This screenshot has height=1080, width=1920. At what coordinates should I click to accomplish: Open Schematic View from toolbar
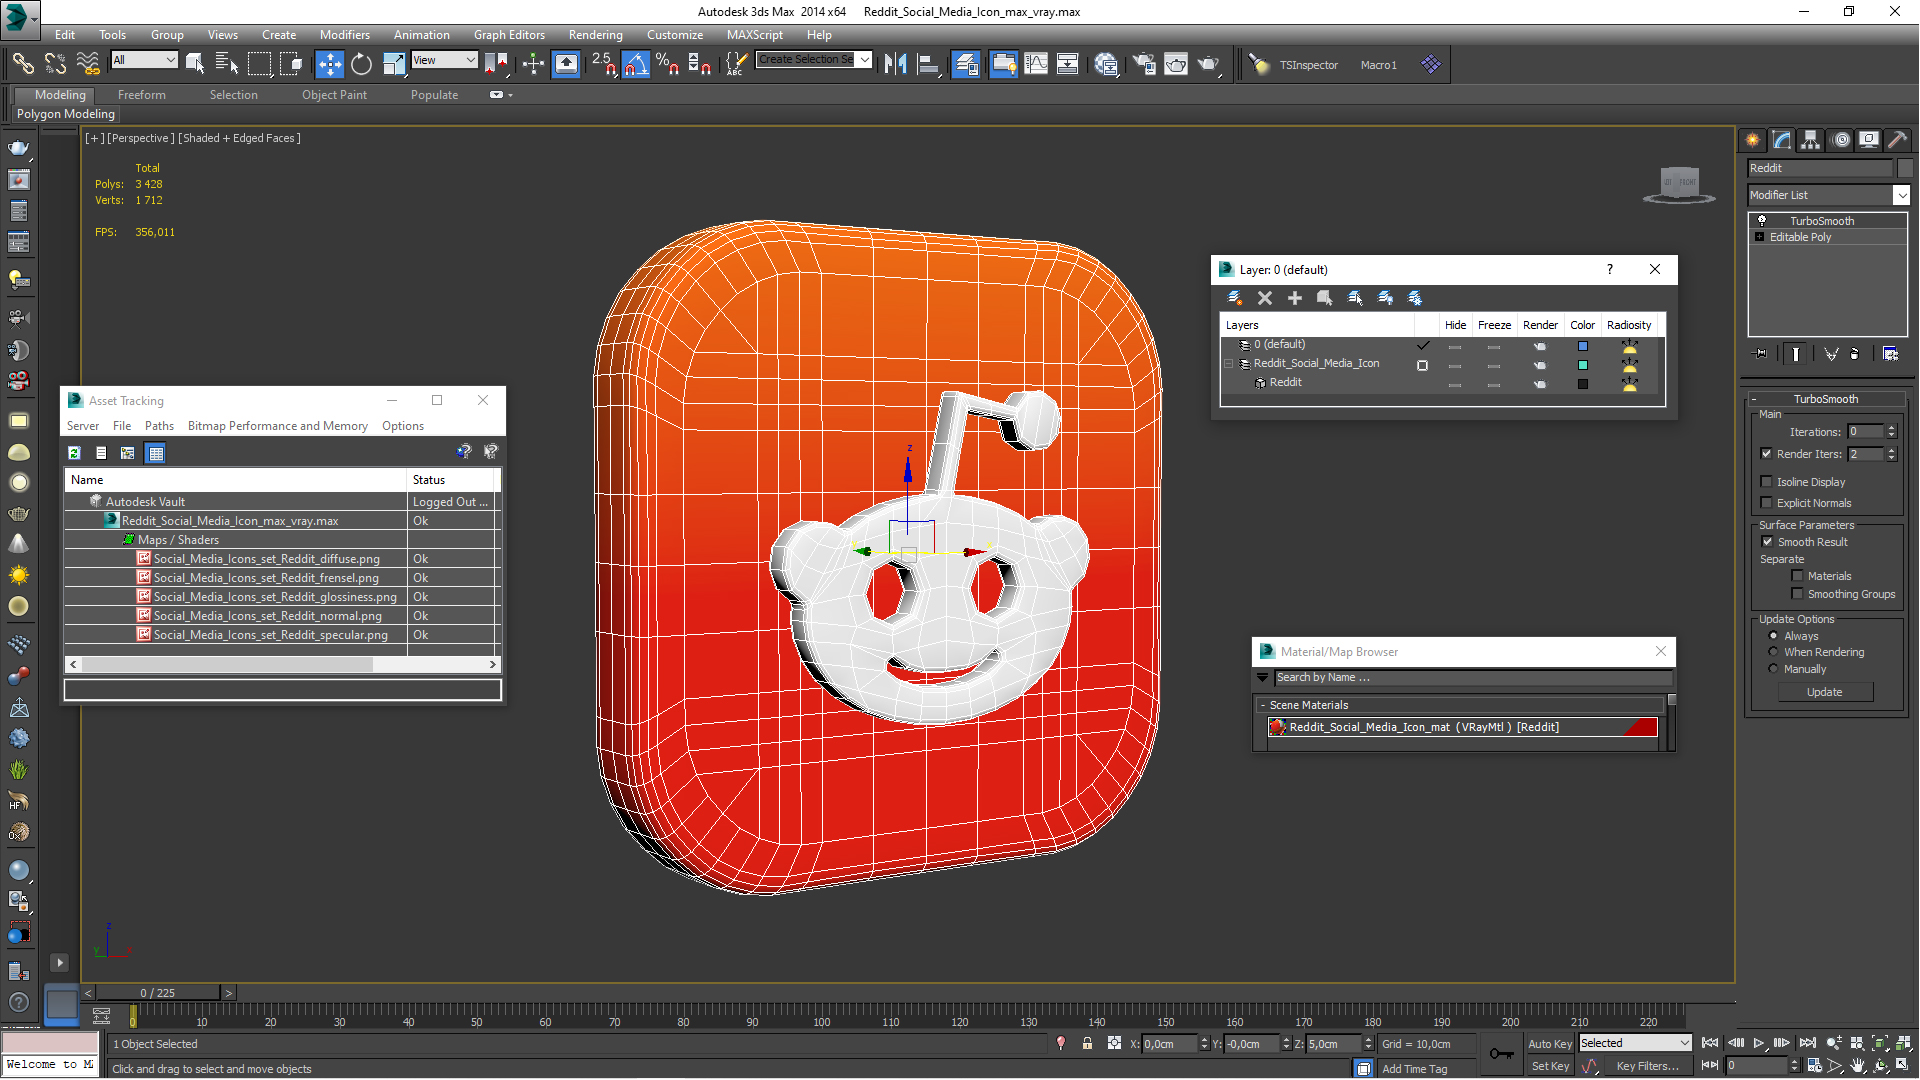click(1068, 64)
